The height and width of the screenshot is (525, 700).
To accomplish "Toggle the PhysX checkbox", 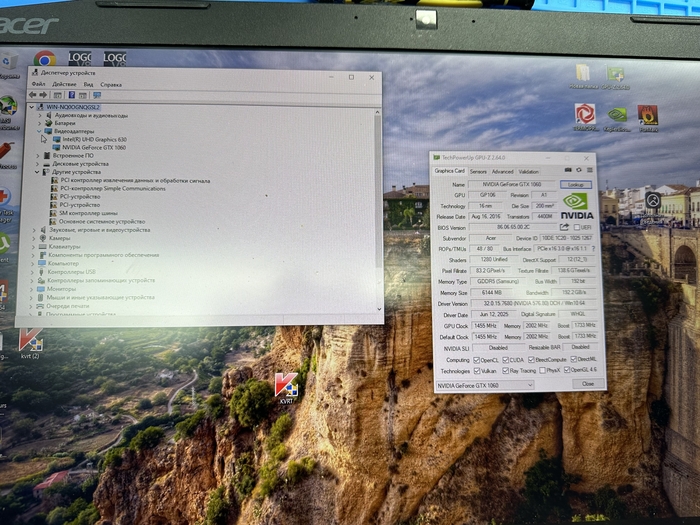I will pyautogui.click(x=542, y=371).
